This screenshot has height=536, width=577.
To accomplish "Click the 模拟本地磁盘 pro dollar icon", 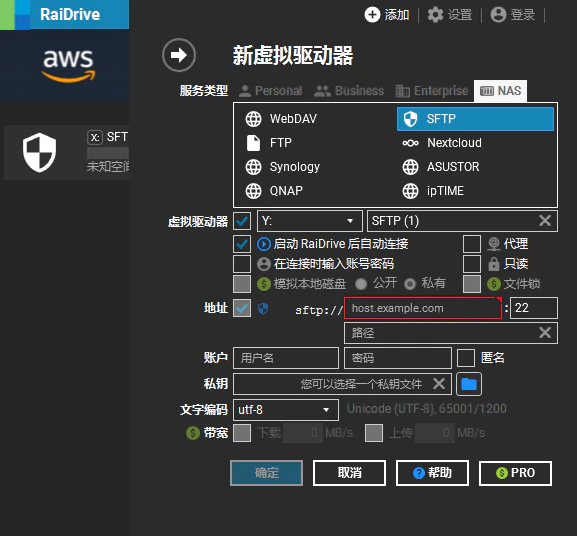I will 264,284.
